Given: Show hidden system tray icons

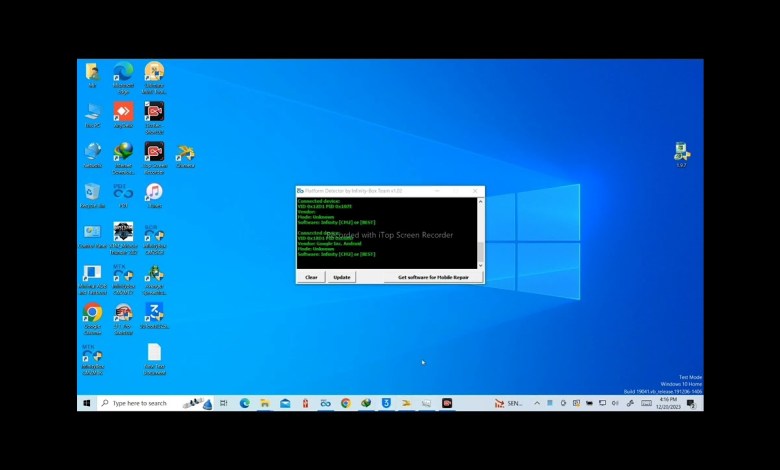Looking at the screenshot, I should click(x=537, y=403).
